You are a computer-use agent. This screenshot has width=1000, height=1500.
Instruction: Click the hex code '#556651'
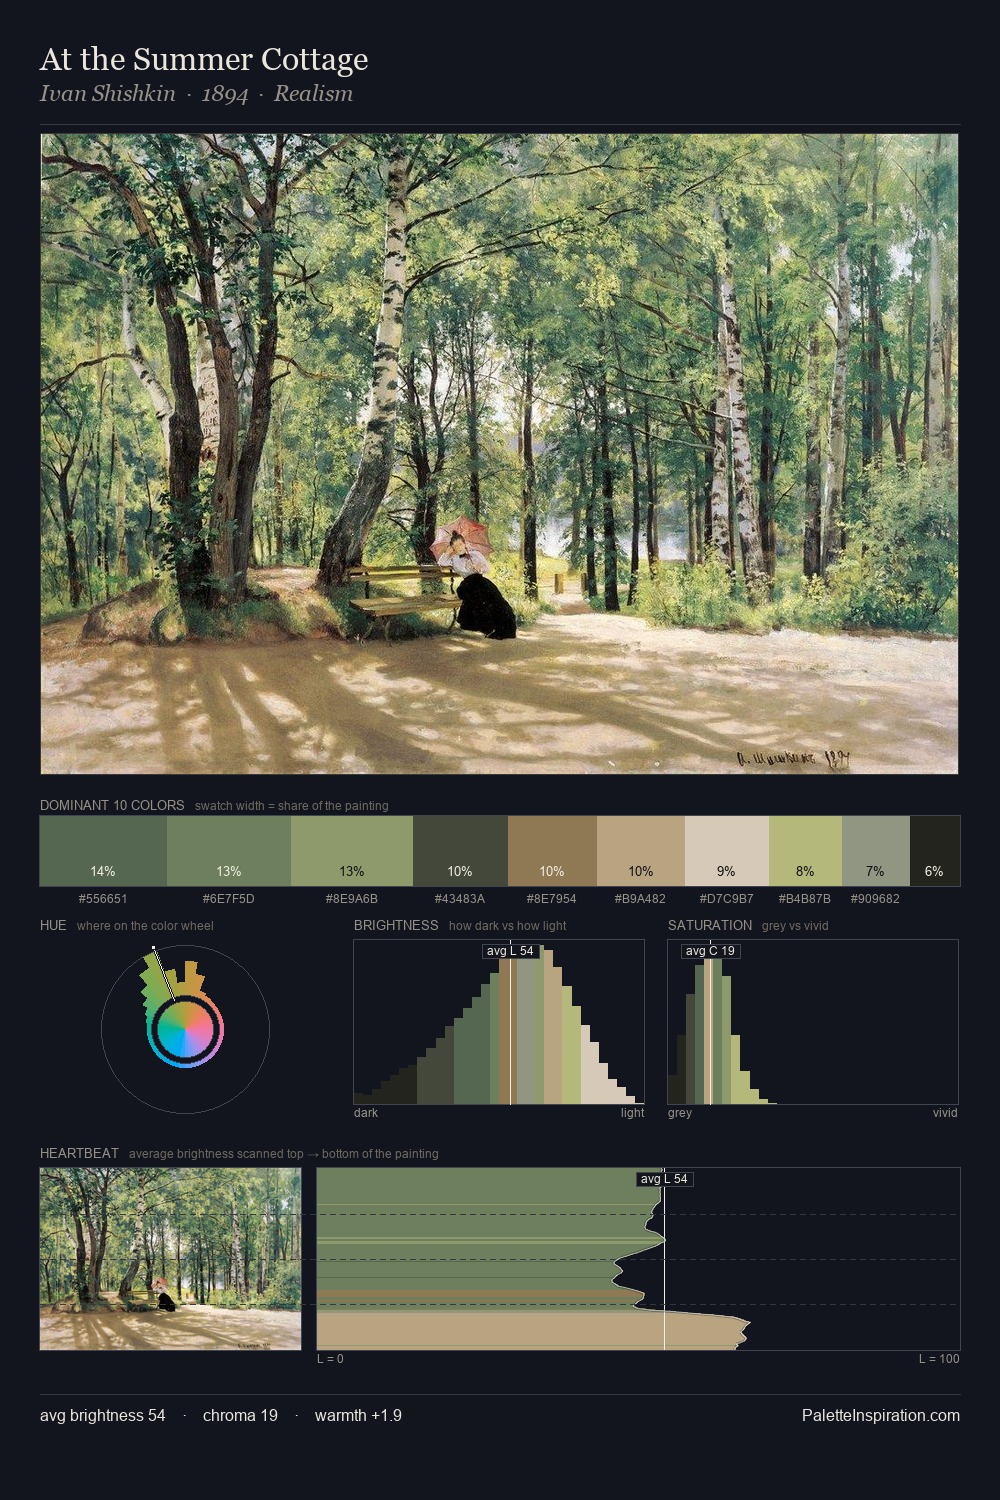(103, 899)
